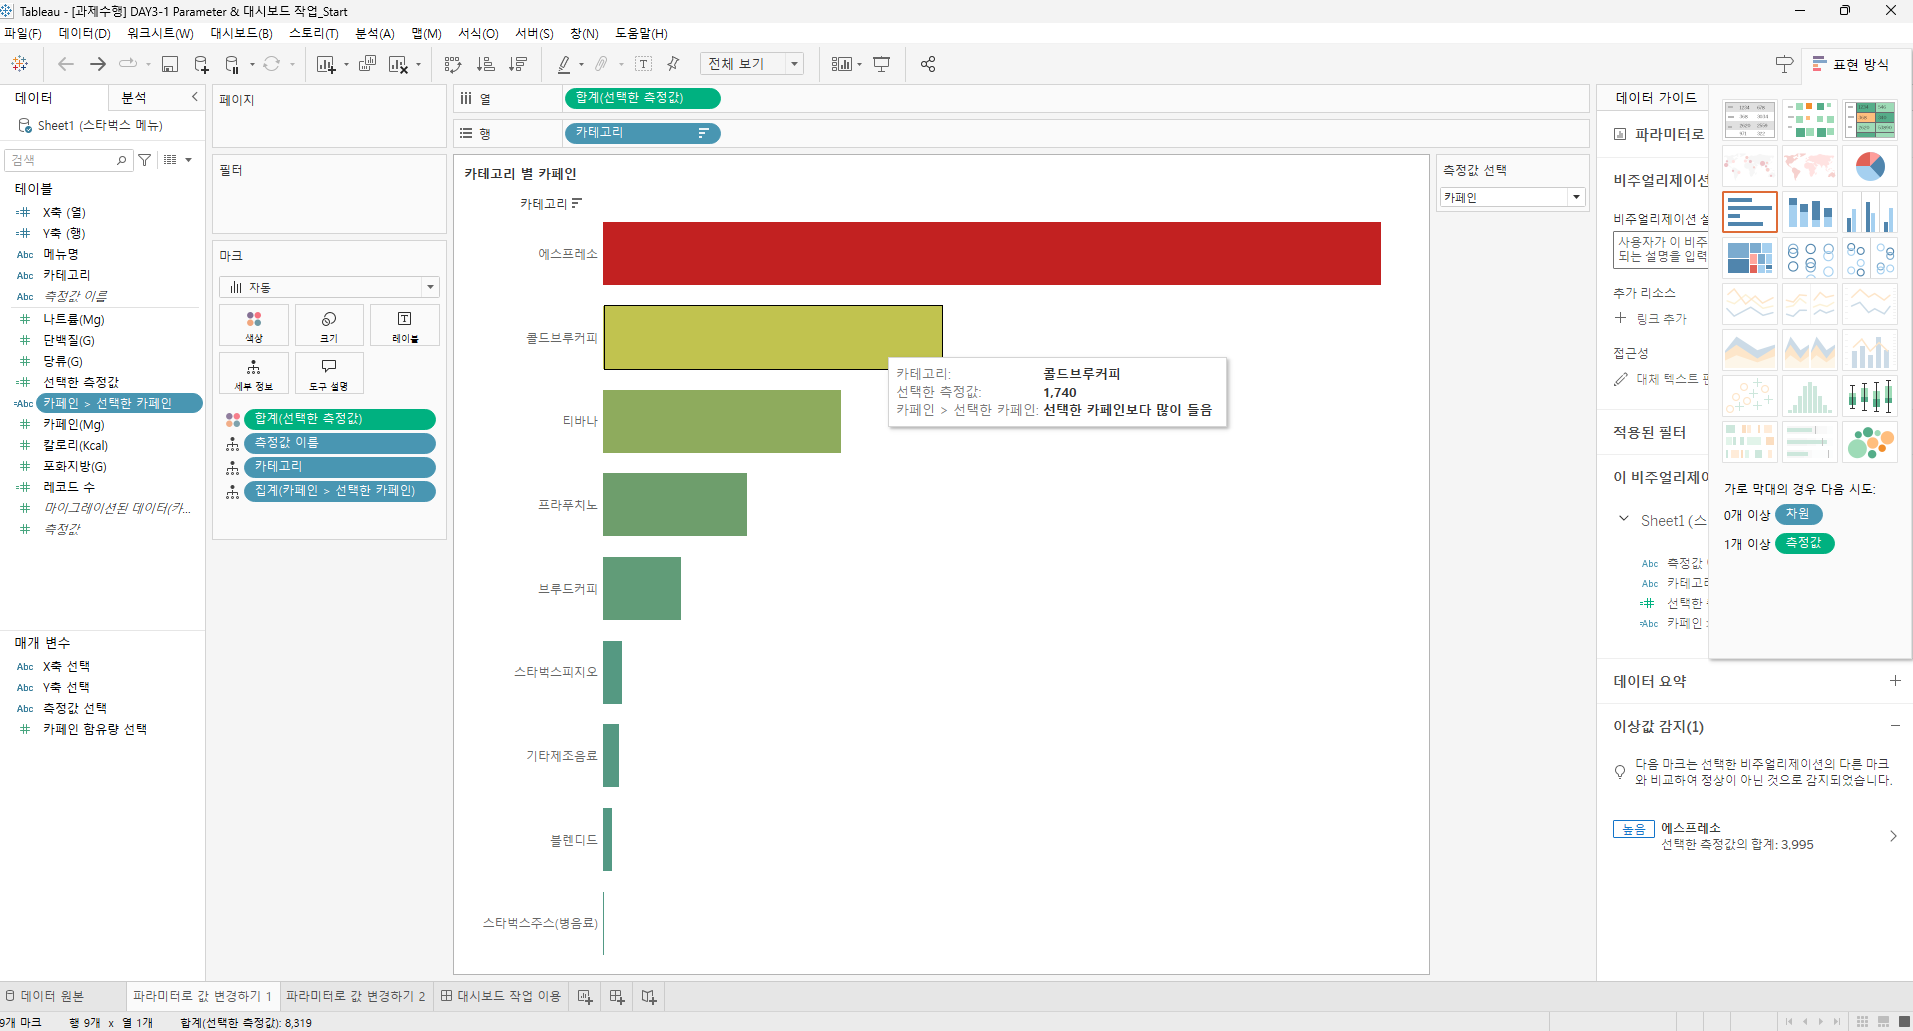The width and height of the screenshot is (1913, 1031).
Task: Open the 레이블 label card in Marks
Action: (x=405, y=326)
